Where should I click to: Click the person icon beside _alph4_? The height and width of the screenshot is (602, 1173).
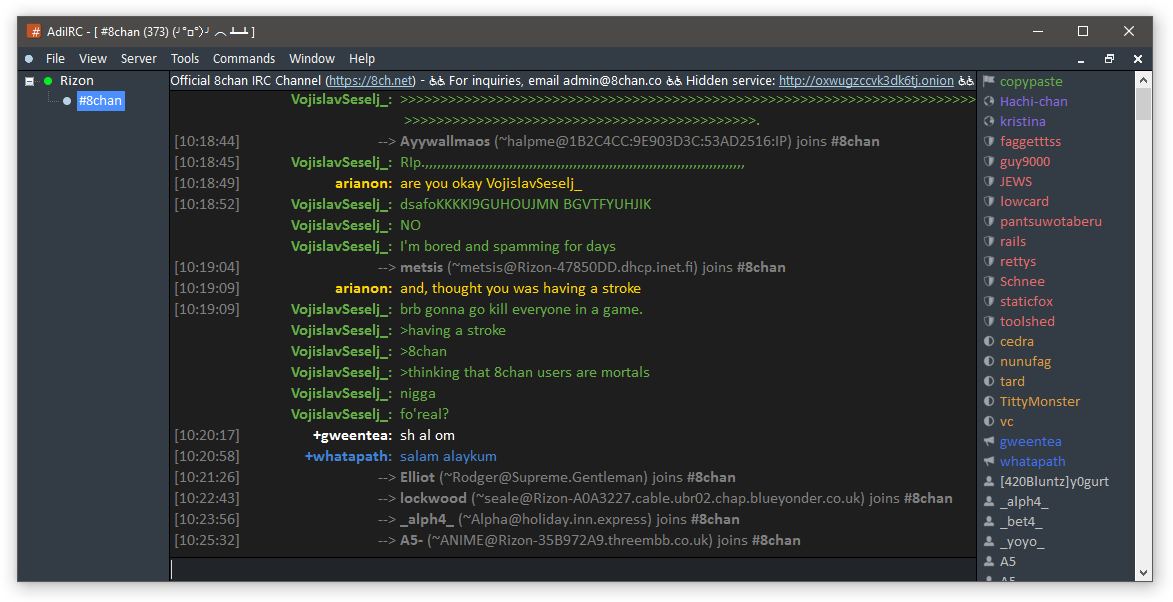click(989, 502)
